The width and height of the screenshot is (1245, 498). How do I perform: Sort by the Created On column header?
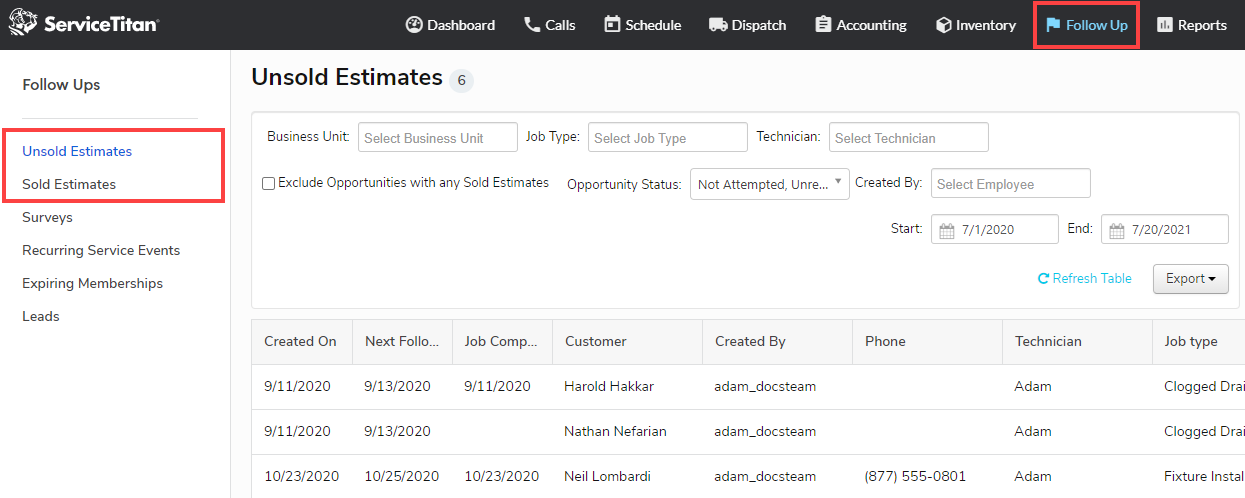point(300,341)
